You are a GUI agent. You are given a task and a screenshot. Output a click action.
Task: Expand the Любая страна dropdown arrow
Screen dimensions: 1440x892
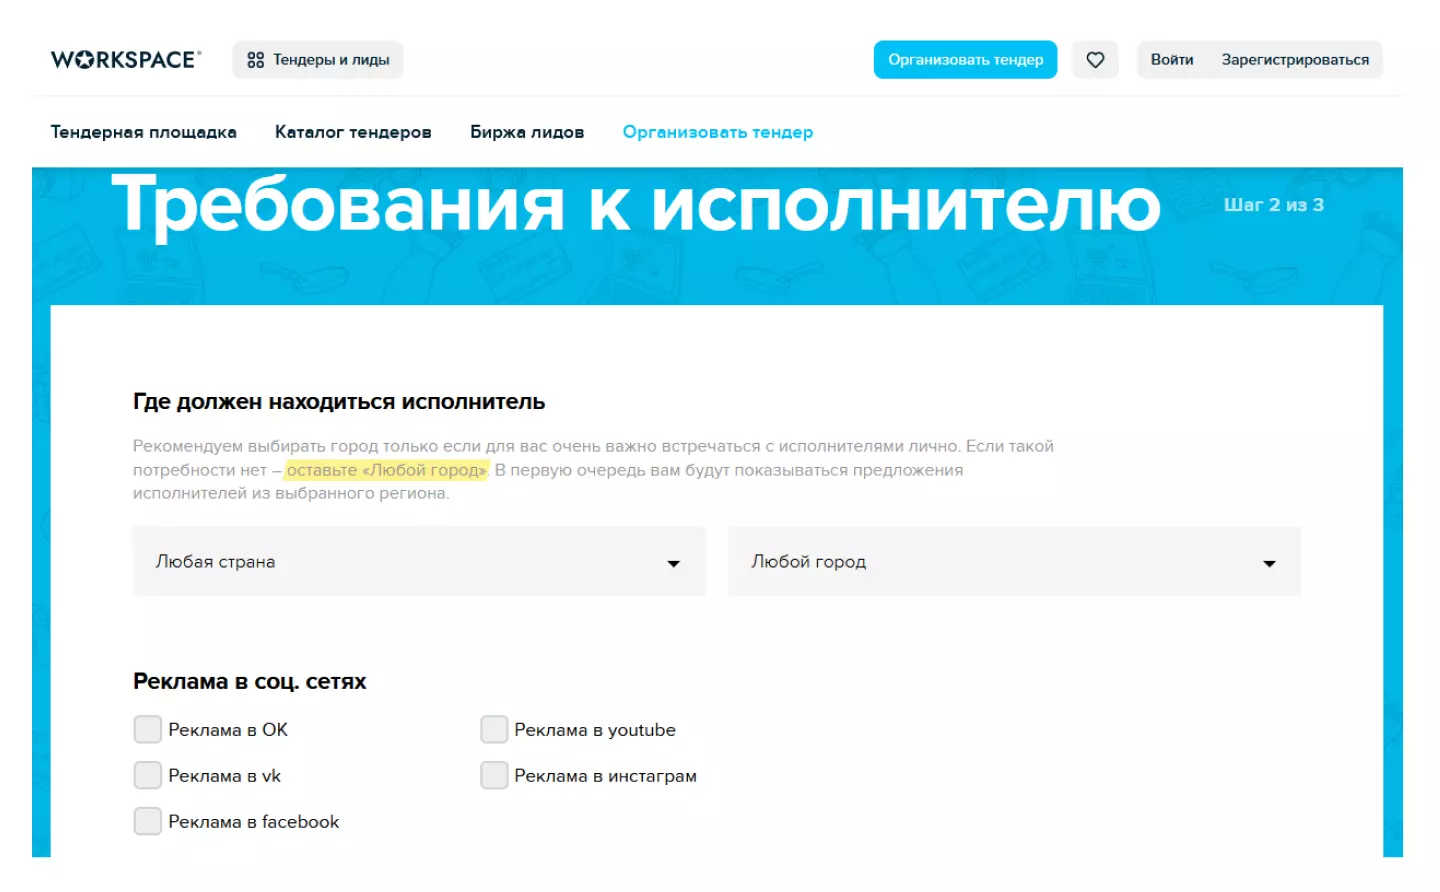tap(673, 564)
